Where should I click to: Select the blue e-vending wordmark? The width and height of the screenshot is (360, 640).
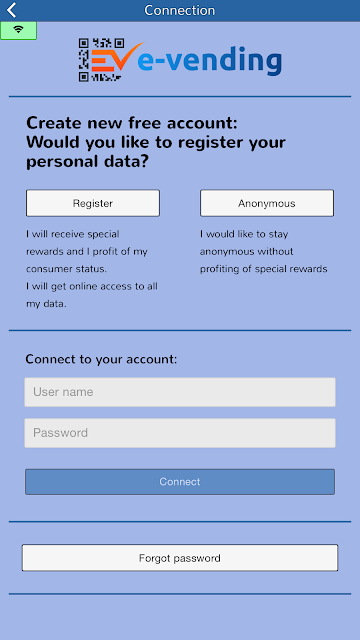click(x=209, y=61)
